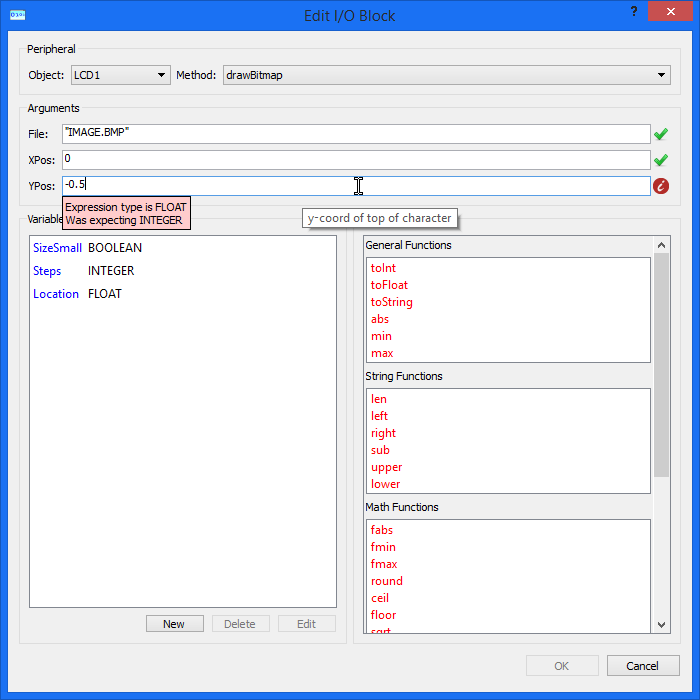Open the Object LCD1 dropdown
700x700 pixels.
tap(120, 75)
